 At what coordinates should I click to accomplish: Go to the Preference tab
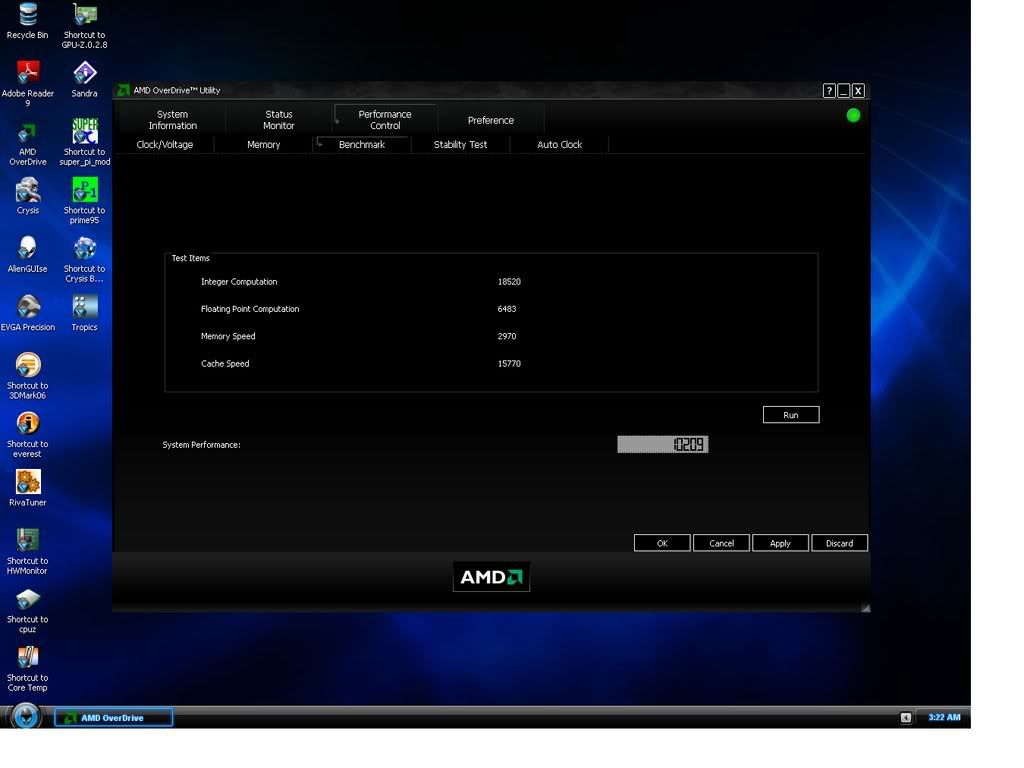coord(491,120)
